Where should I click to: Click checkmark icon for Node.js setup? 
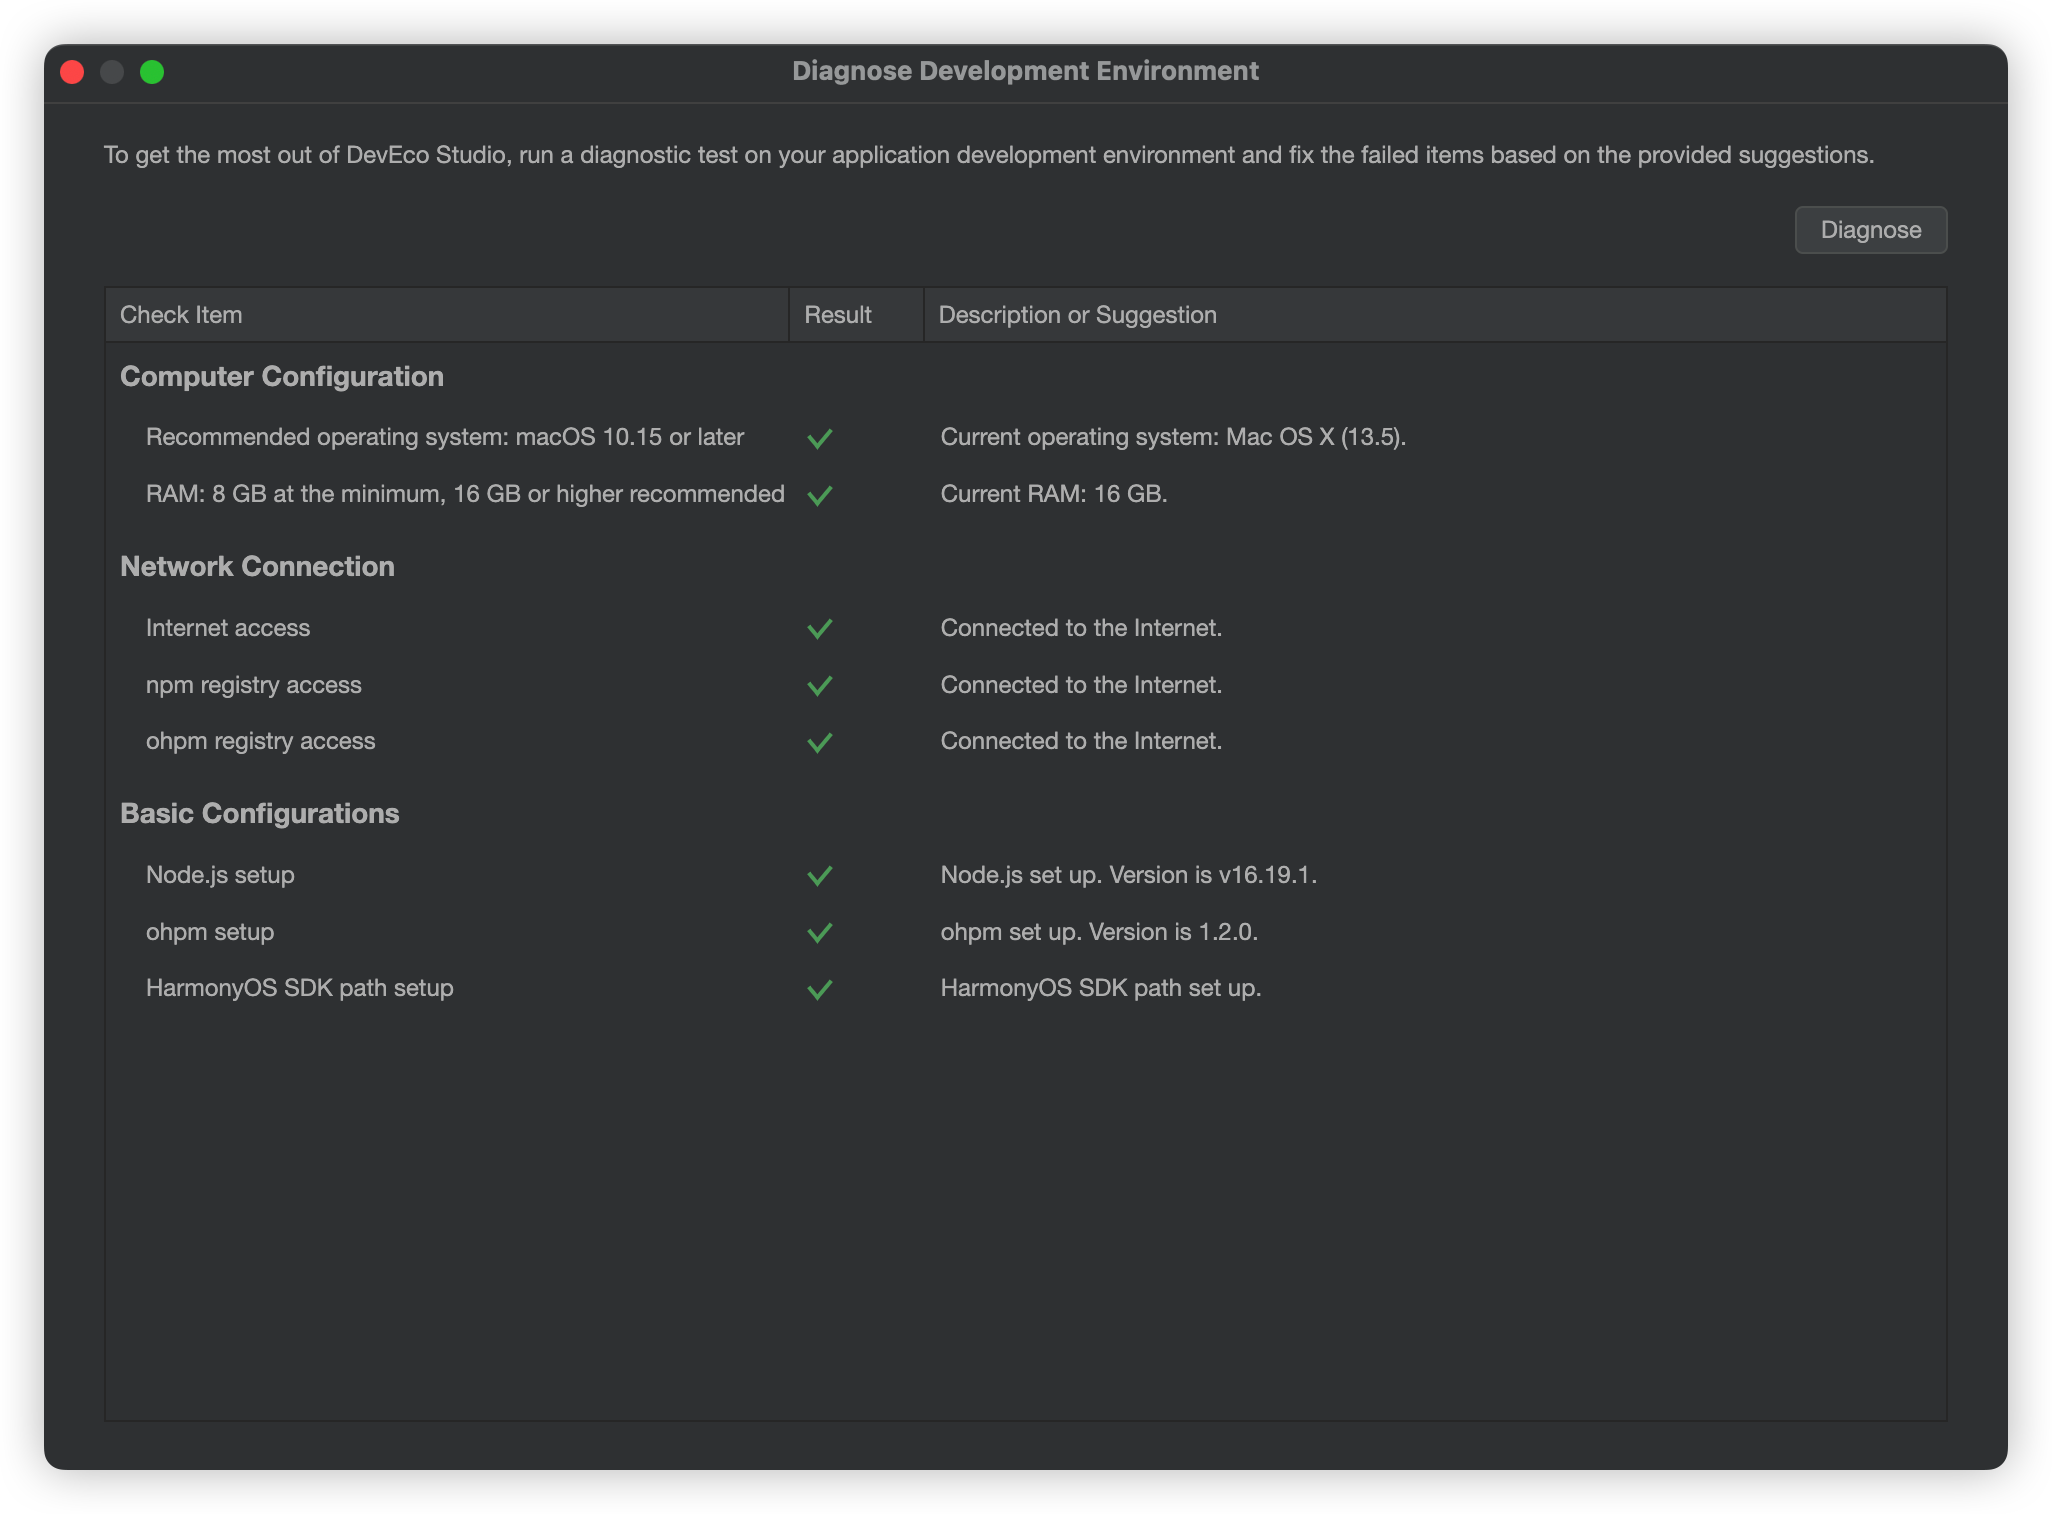pyautogui.click(x=819, y=875)
